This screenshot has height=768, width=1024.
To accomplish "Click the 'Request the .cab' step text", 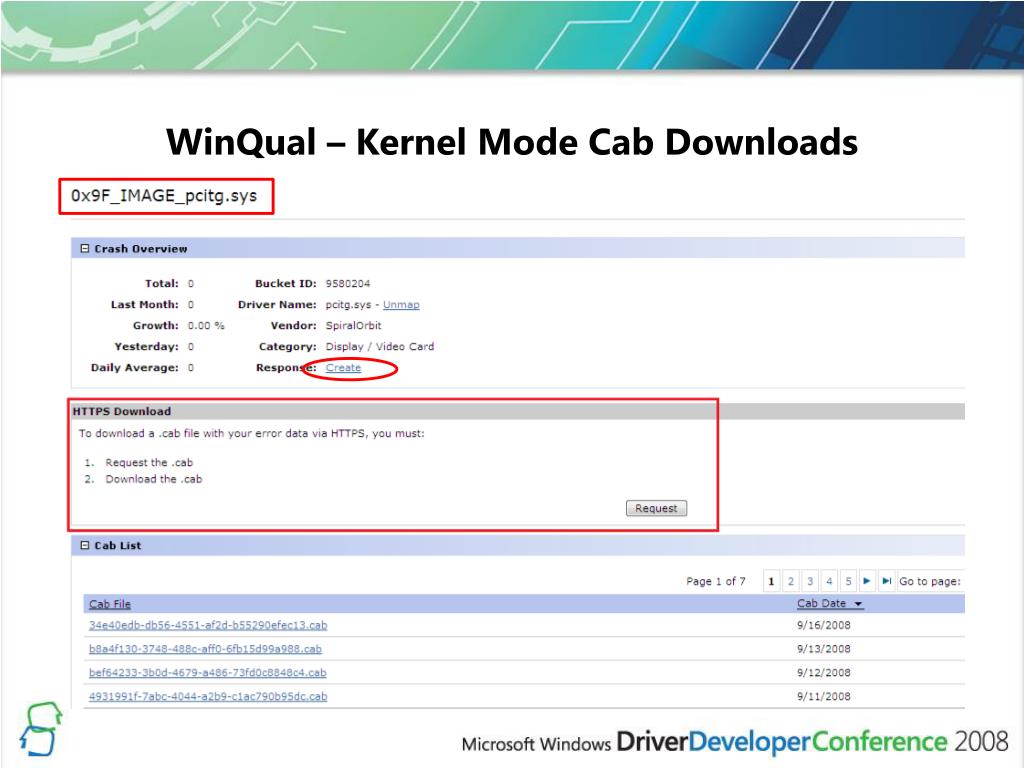I will 149,462.
